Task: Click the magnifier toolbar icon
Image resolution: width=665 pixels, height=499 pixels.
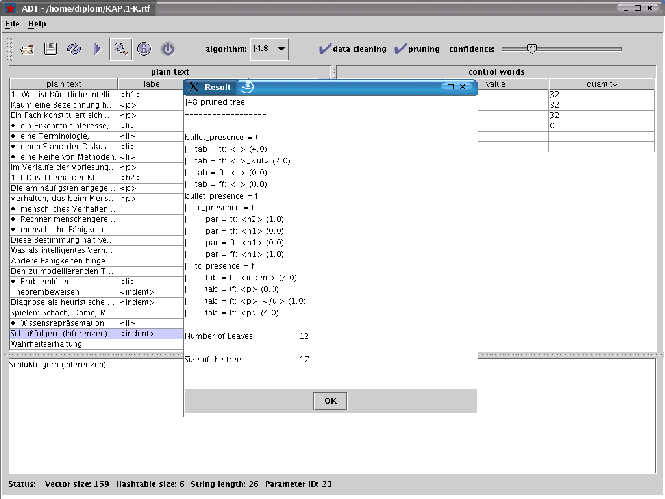Action: tap(120, 49)
